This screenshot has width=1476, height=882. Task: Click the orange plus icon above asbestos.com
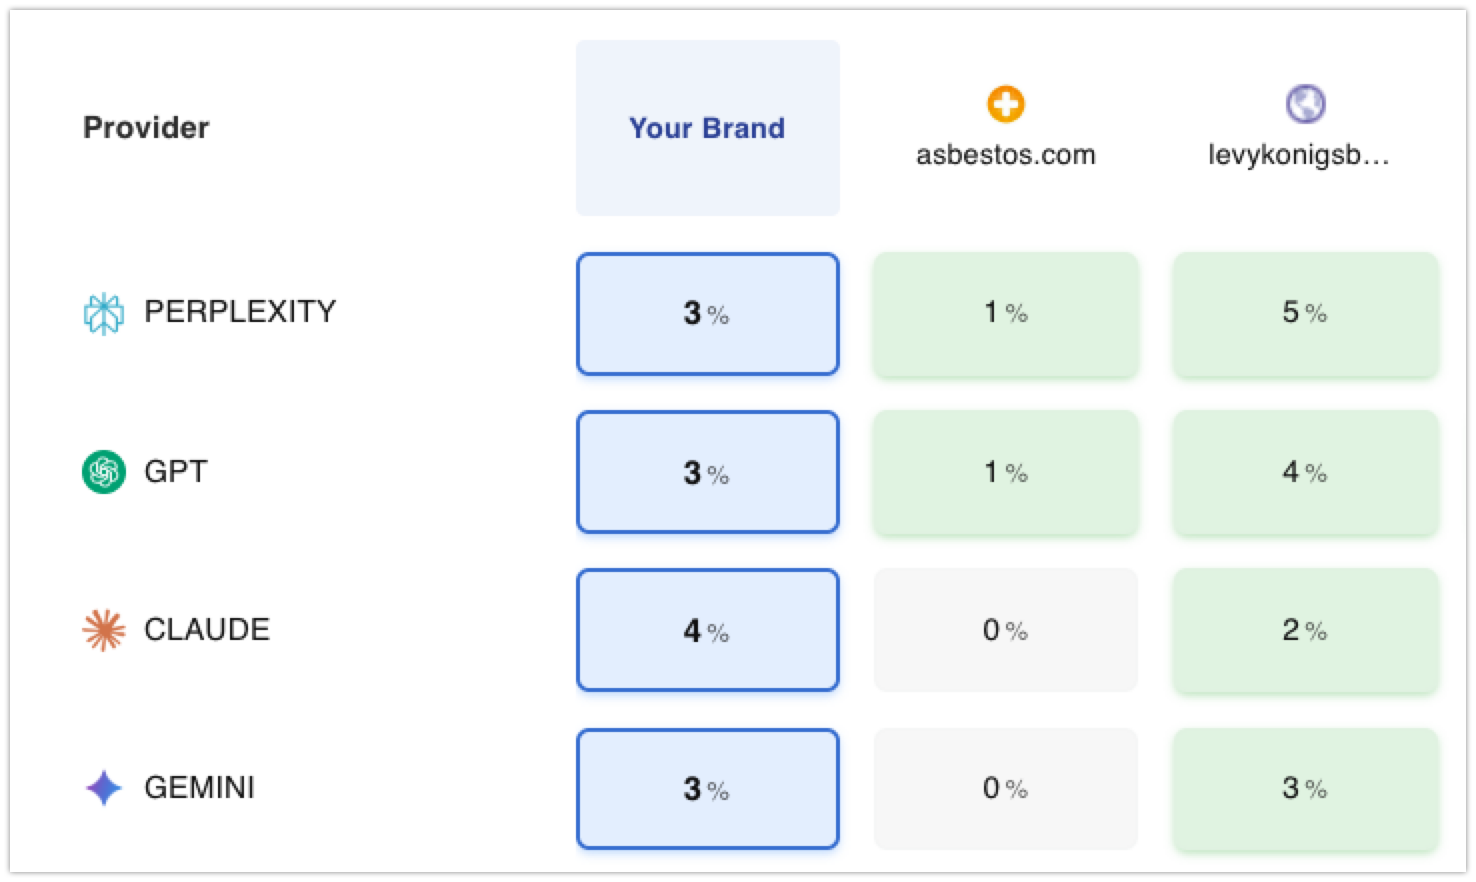(x=1006, y=101)
